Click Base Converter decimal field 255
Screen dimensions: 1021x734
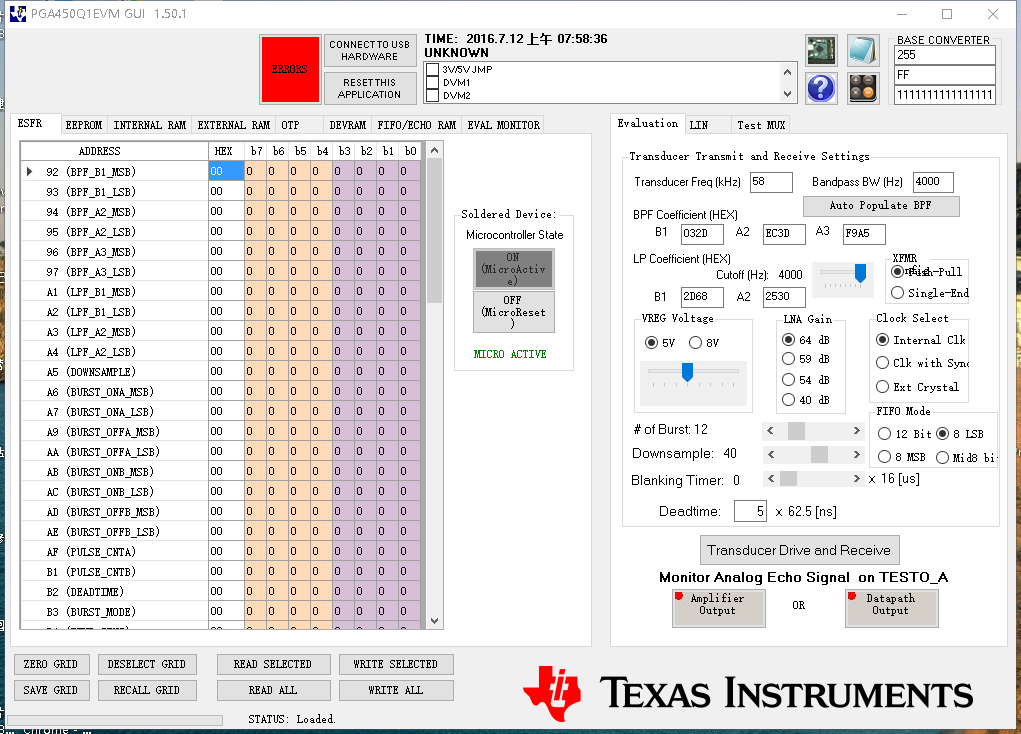coord(945,55)
